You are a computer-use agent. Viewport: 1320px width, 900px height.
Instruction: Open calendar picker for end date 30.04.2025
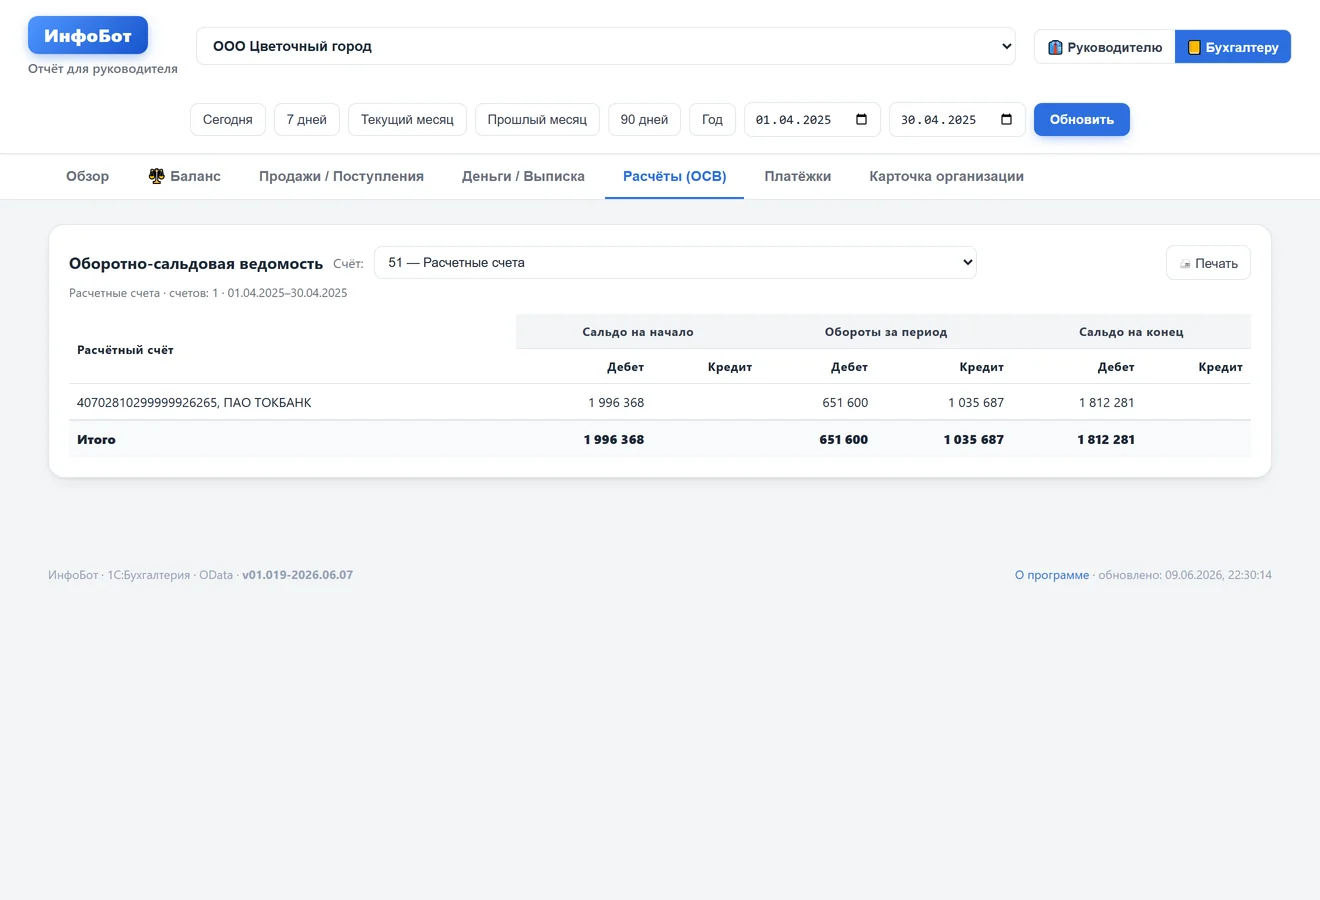pos(1007,119)
